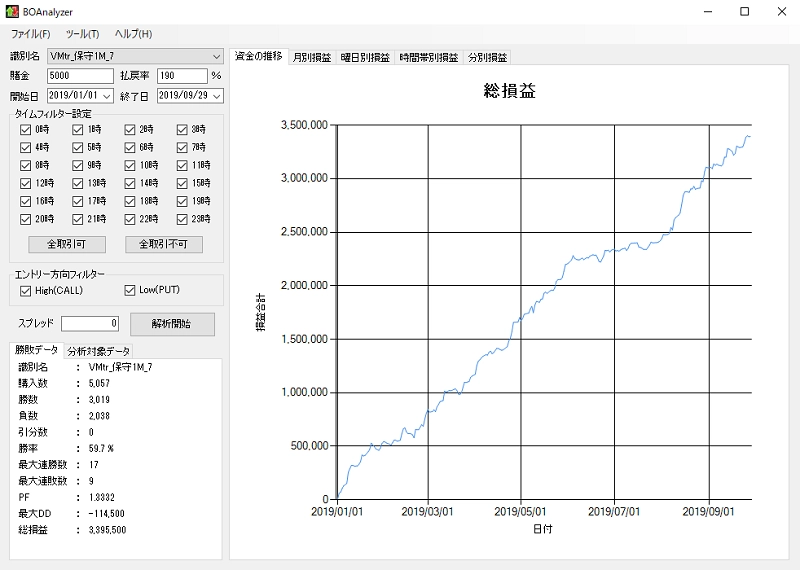The image size is (800, 570).
Task: Switch to the 月別損益 tab
Action: coord(312,58)
